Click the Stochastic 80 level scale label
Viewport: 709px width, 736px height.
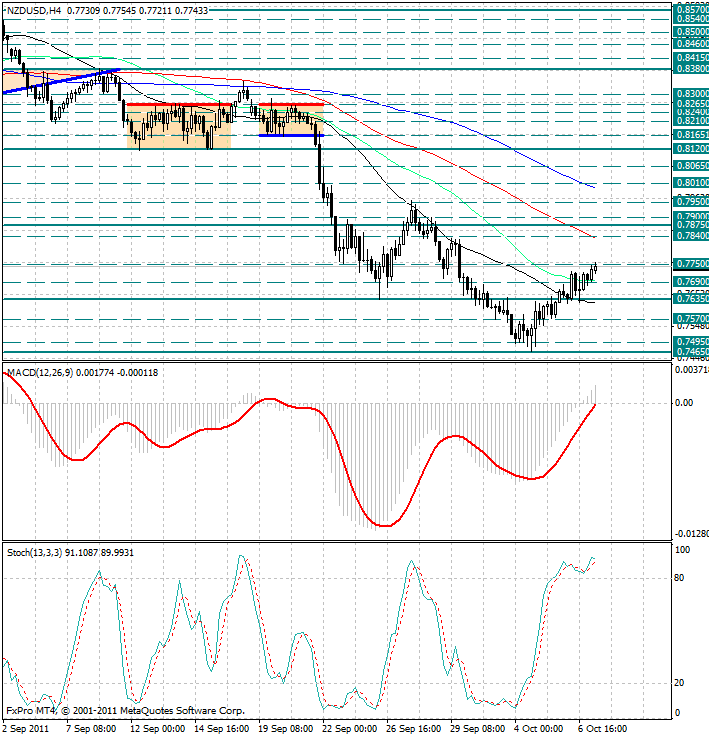tap(682, 578)
